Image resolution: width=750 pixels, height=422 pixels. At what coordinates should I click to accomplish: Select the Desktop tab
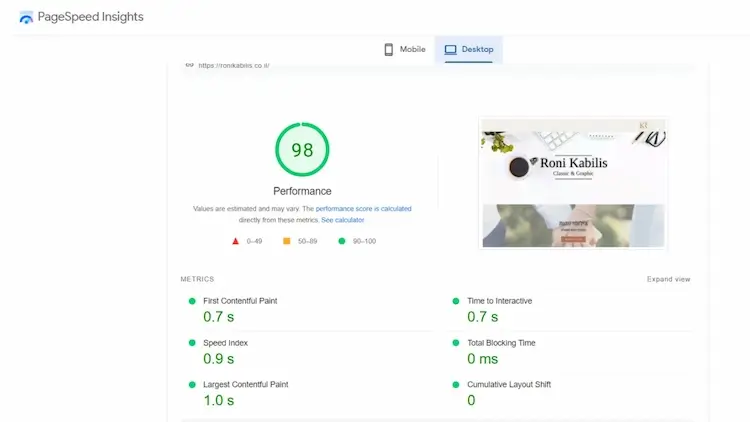tap(468, 49)
